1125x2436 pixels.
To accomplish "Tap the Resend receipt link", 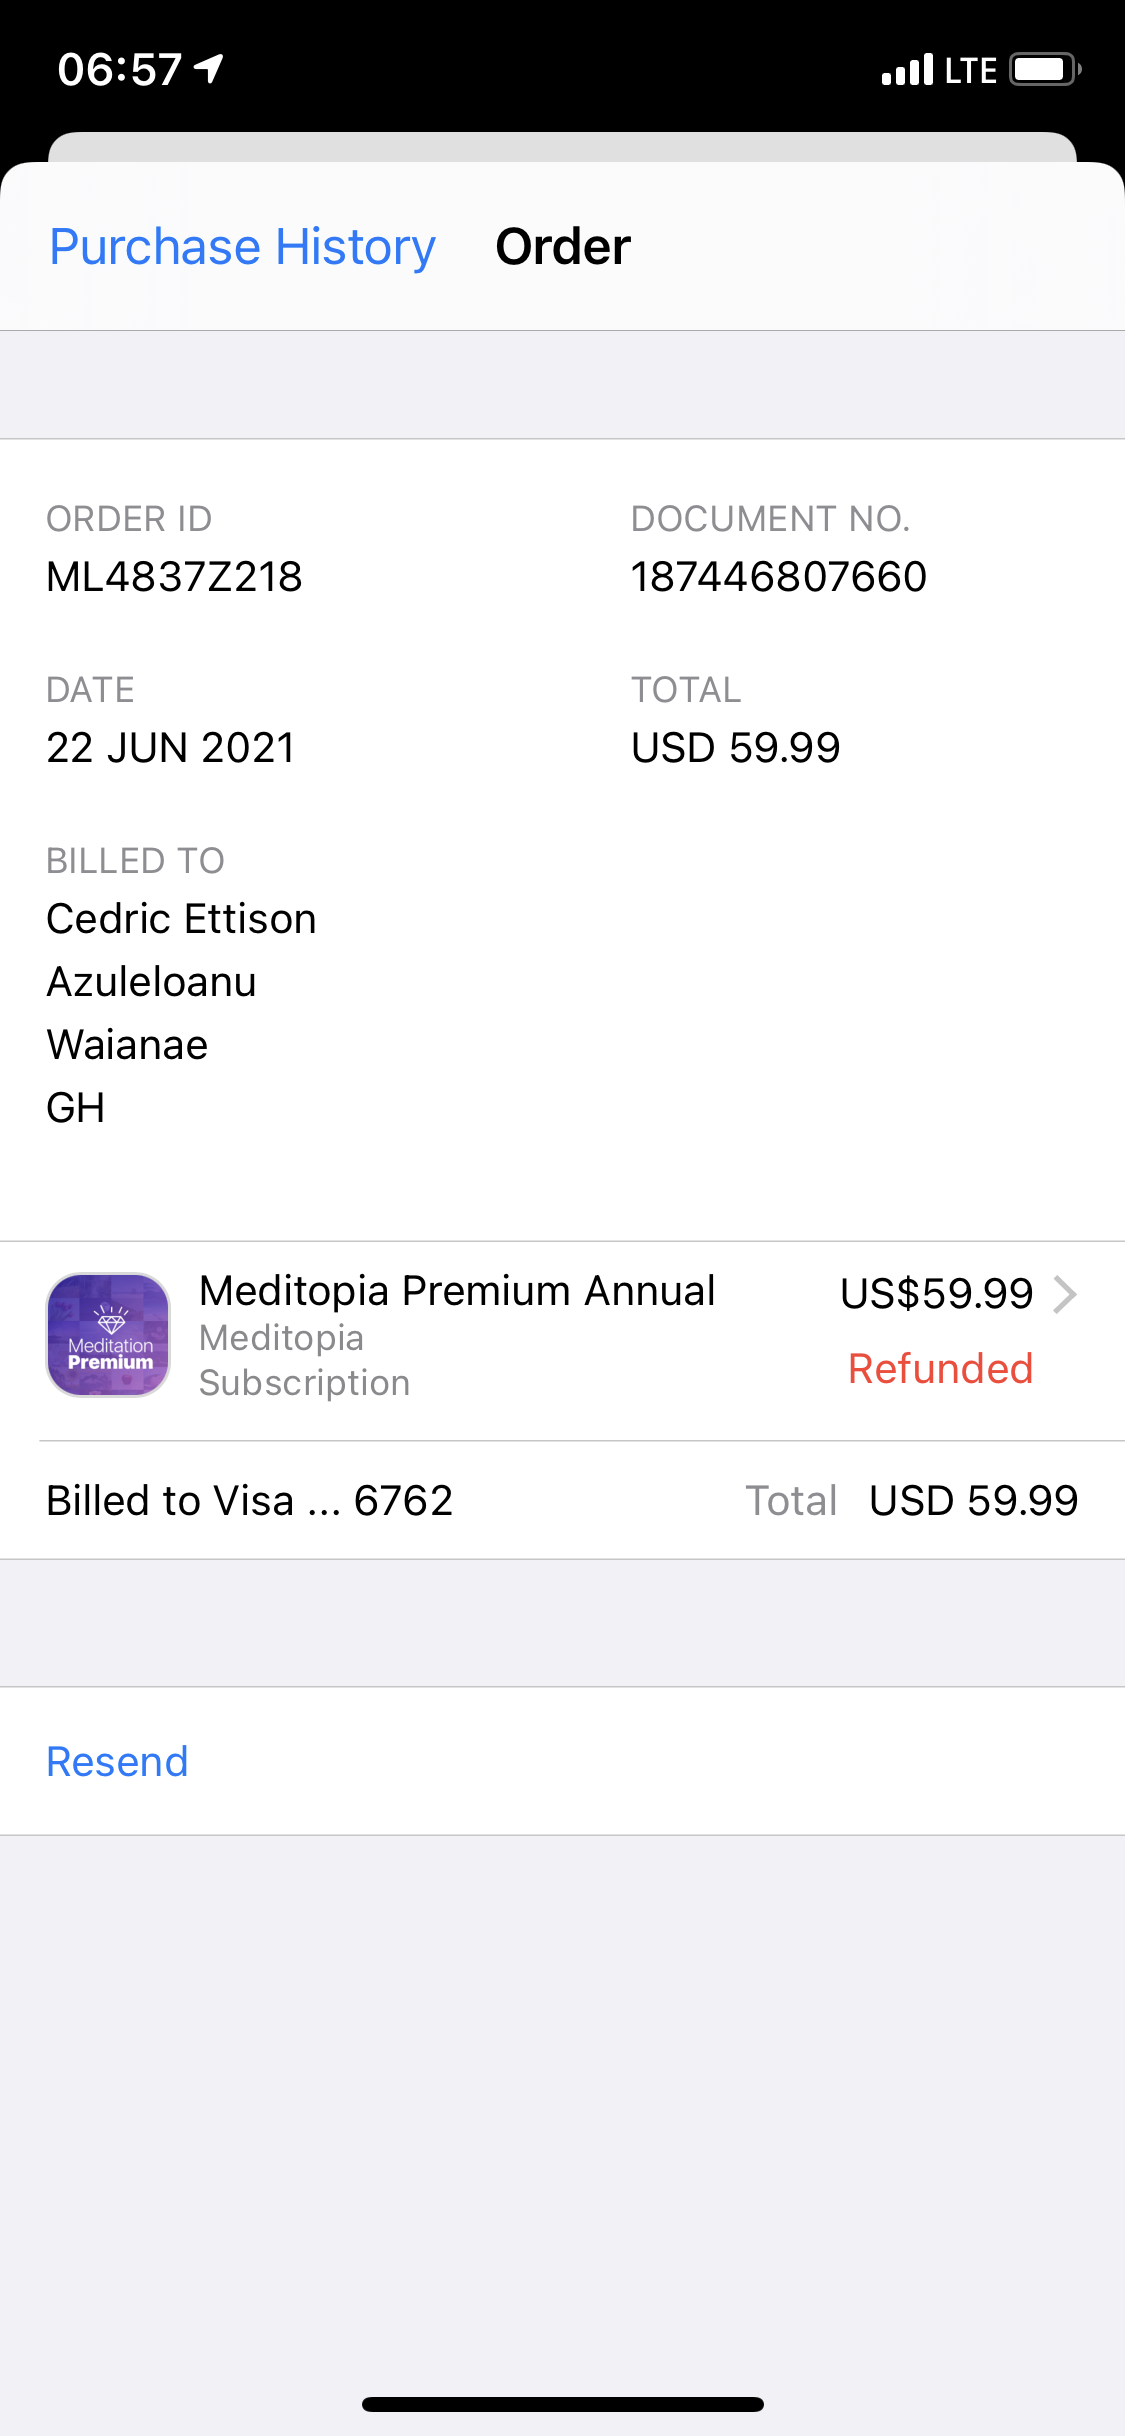I will (x=117, y=1761).
